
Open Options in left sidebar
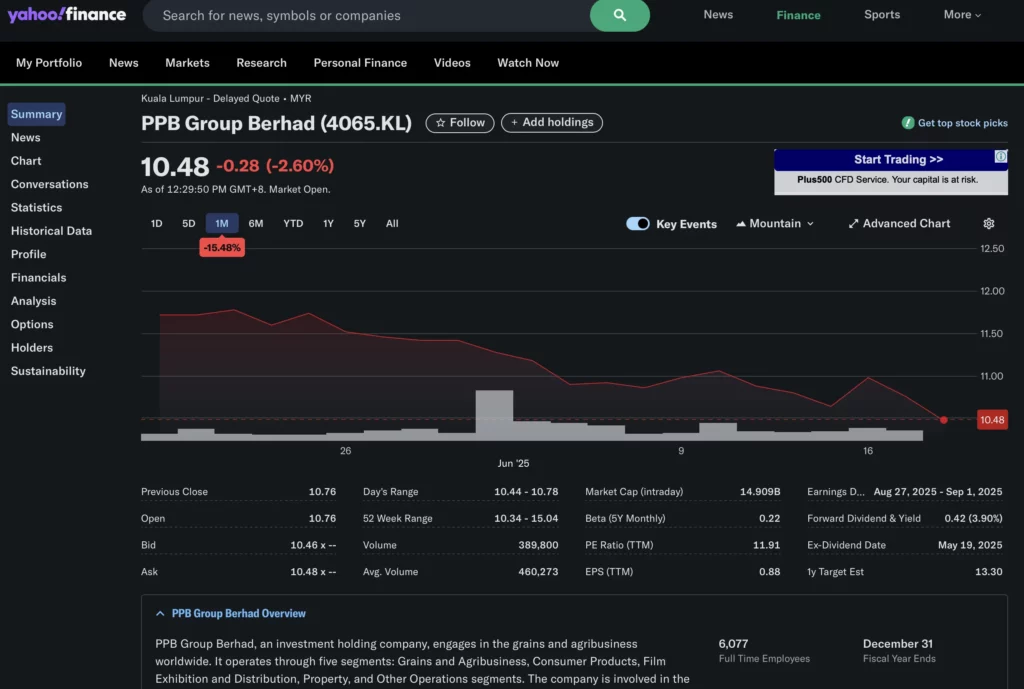click(x=32, y=324)
